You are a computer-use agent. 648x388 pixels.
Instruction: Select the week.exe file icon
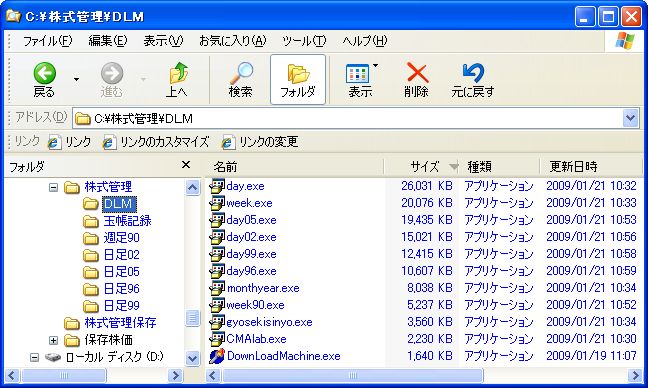click(217, 203)
